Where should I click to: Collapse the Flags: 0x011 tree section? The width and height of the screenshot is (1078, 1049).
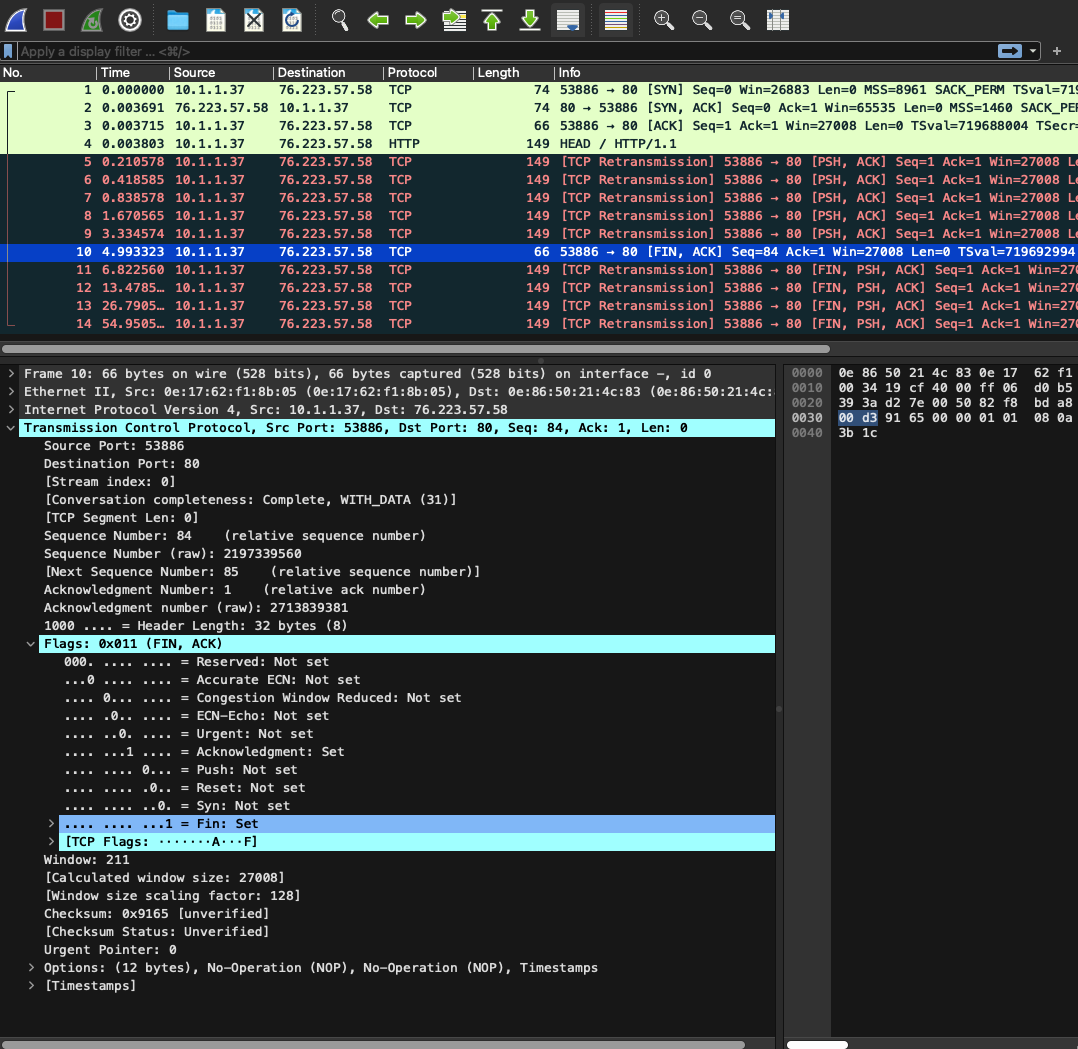[x=31, y=644]
